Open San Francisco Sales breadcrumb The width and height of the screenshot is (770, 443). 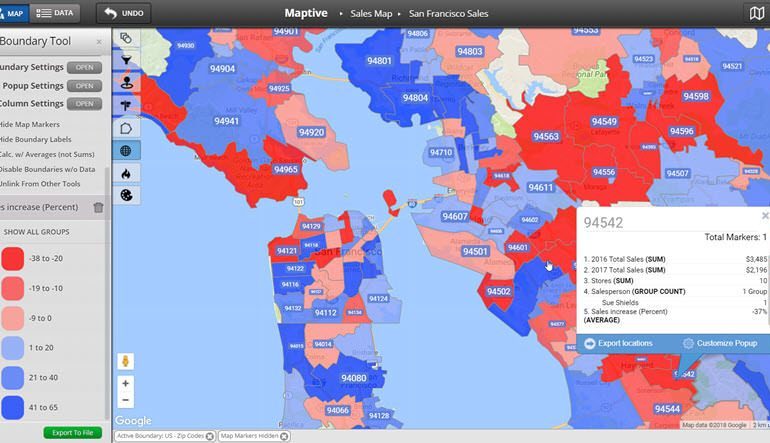[448, 14]
